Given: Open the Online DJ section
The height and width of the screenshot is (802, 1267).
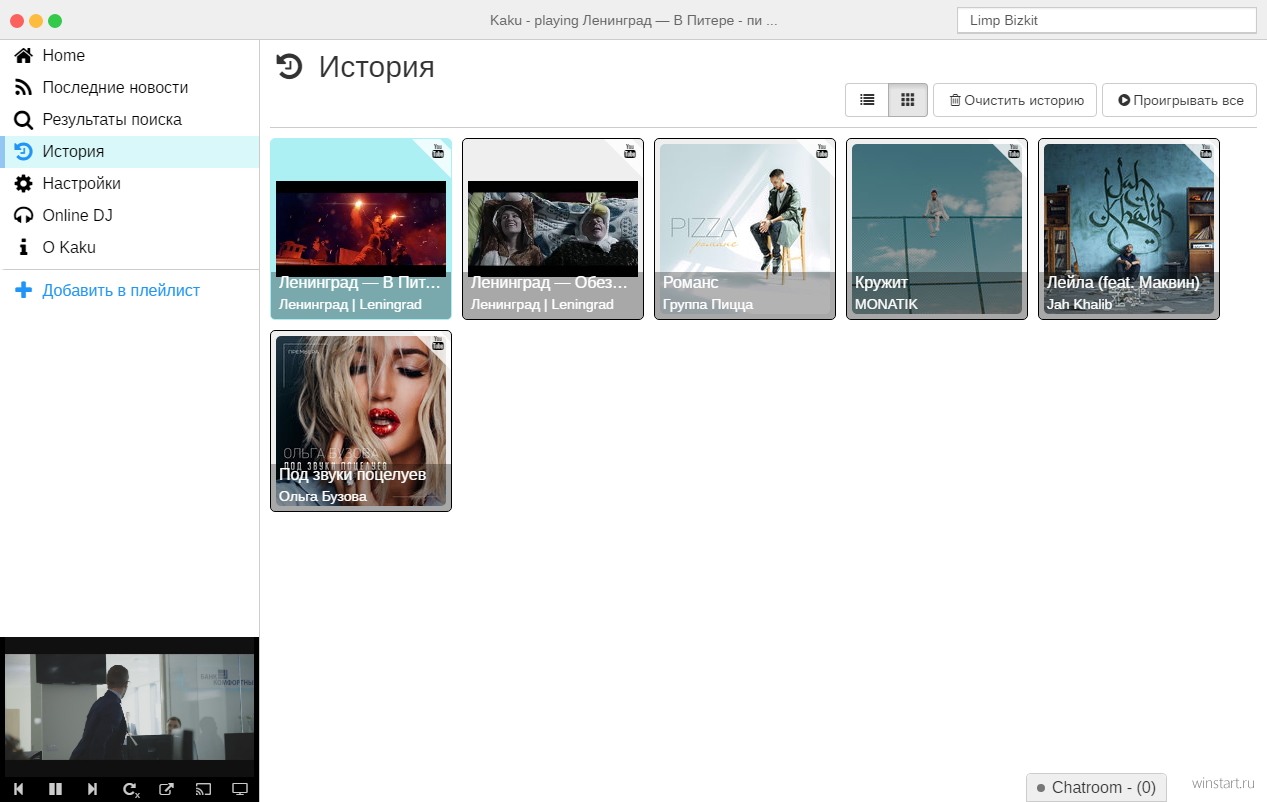Looking at the screenshot, I should [130, 216].
